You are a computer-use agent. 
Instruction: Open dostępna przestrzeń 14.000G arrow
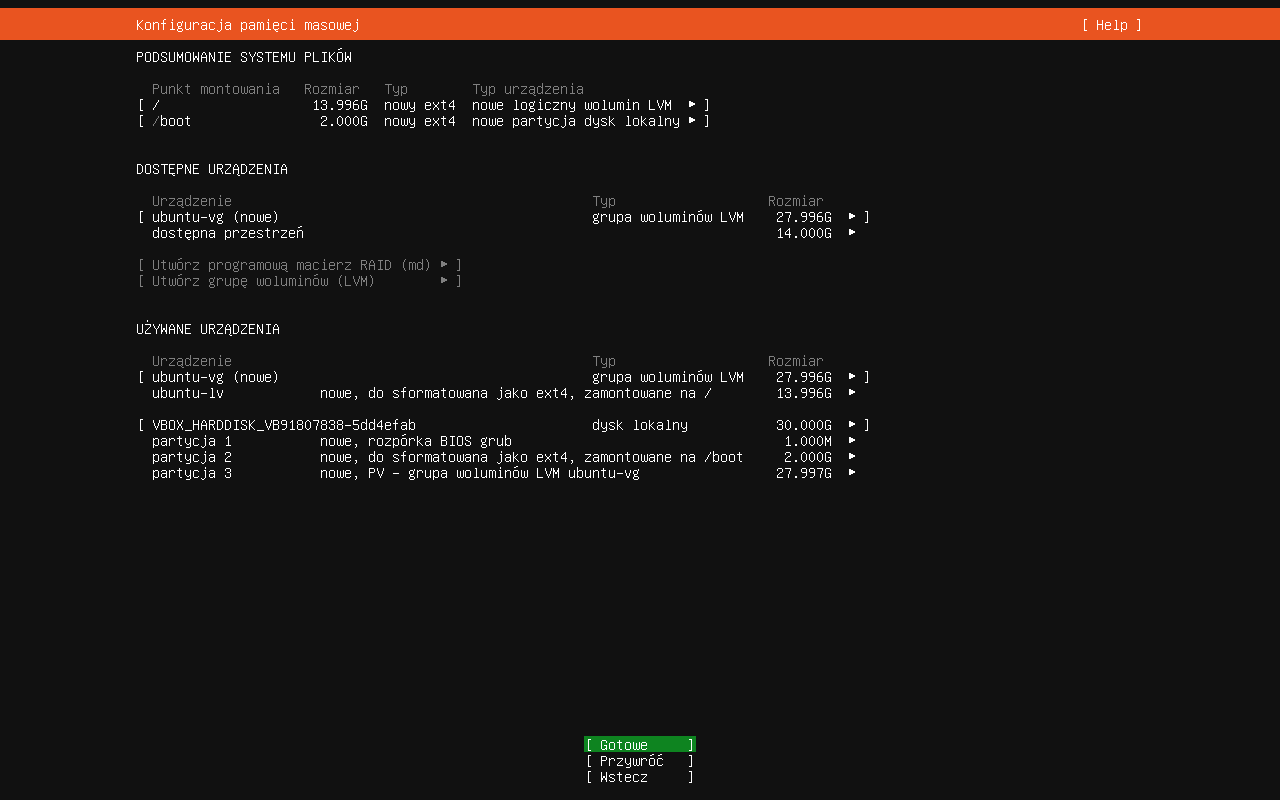(x=852, y=232)
